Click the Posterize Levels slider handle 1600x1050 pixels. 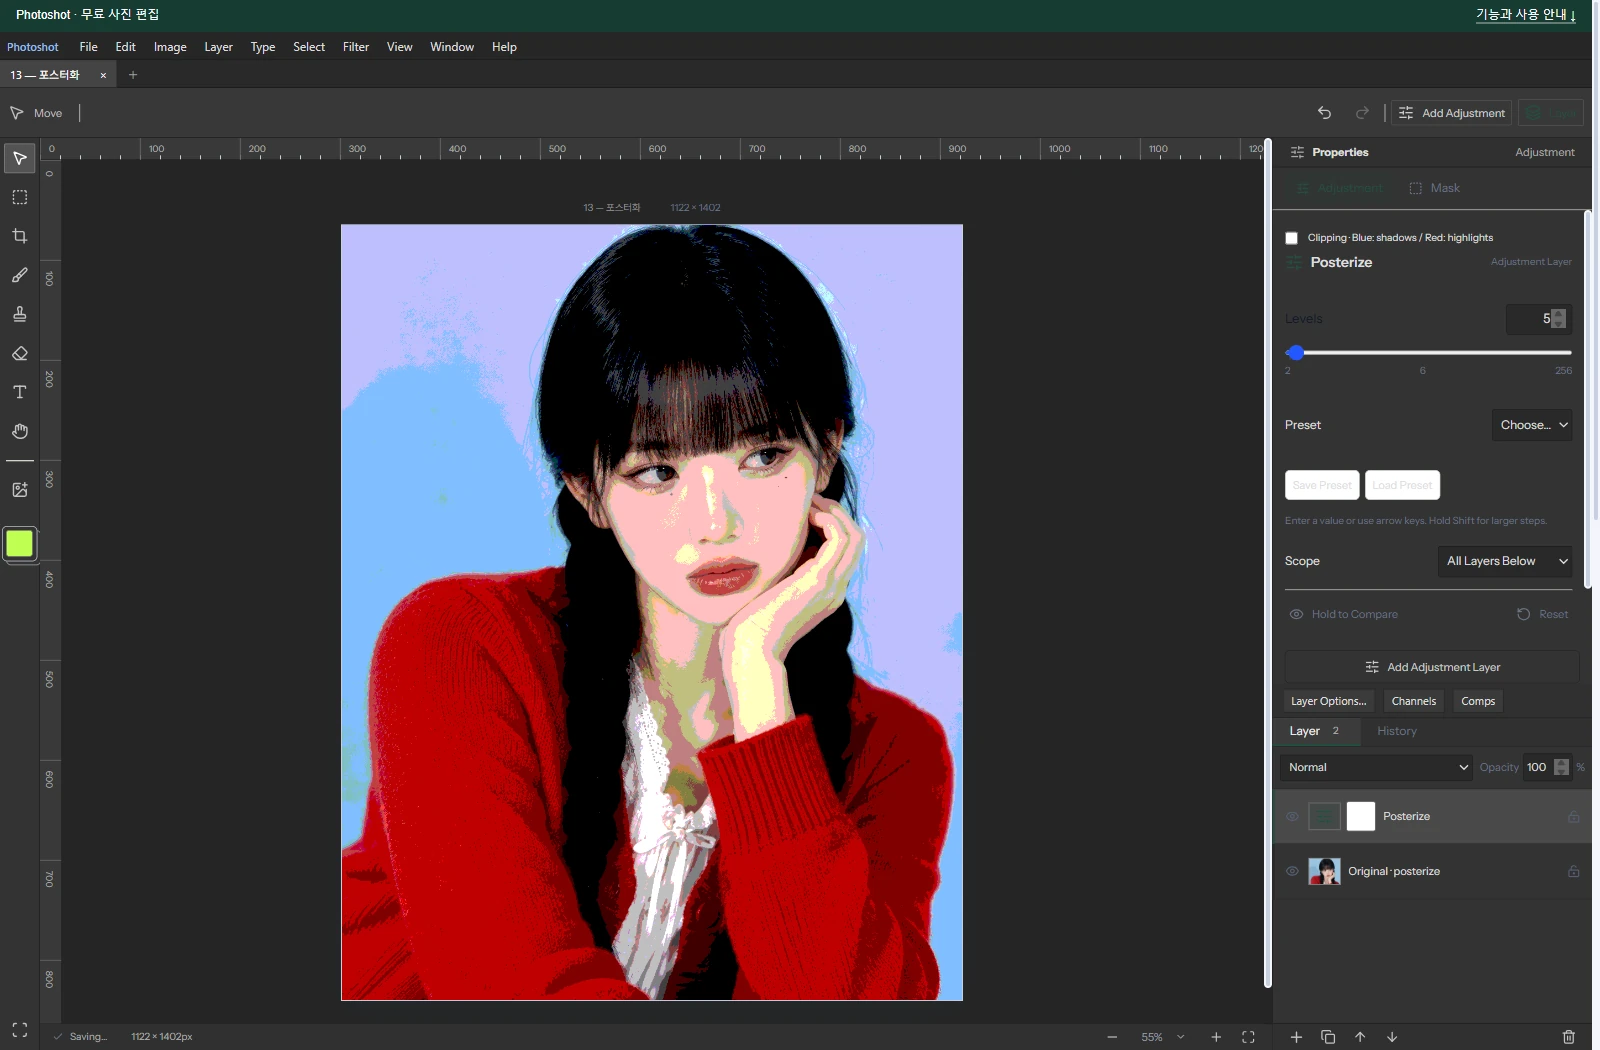1296,353
